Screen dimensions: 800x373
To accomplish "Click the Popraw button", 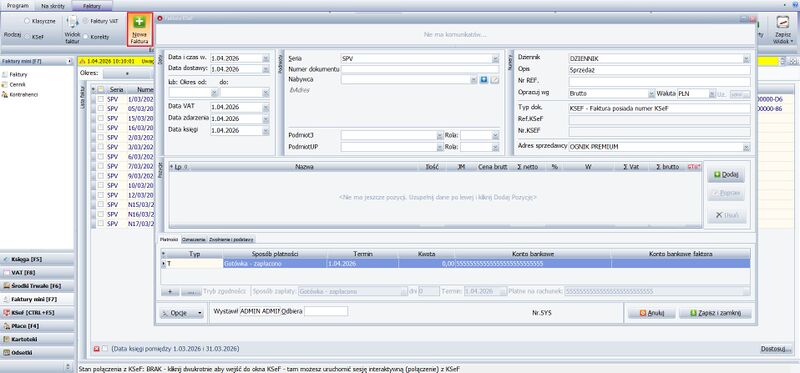I will [727, 194].
